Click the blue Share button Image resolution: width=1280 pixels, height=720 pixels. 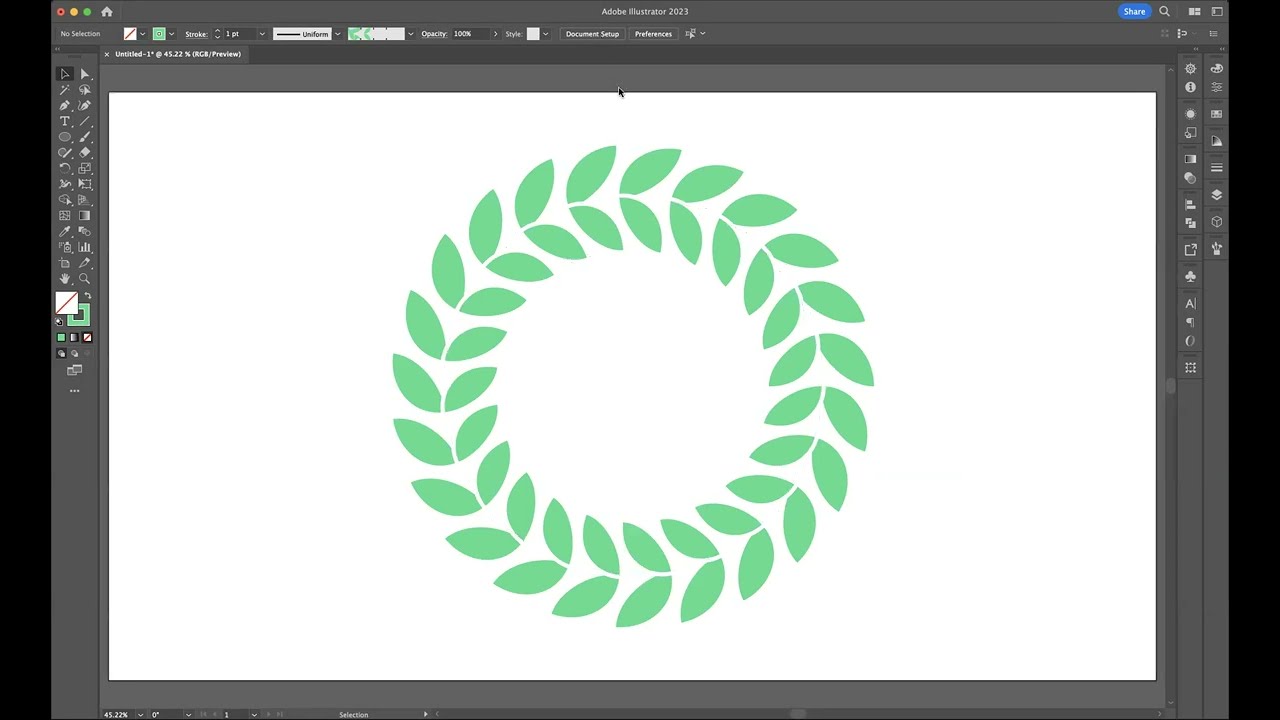[1134, 12]
